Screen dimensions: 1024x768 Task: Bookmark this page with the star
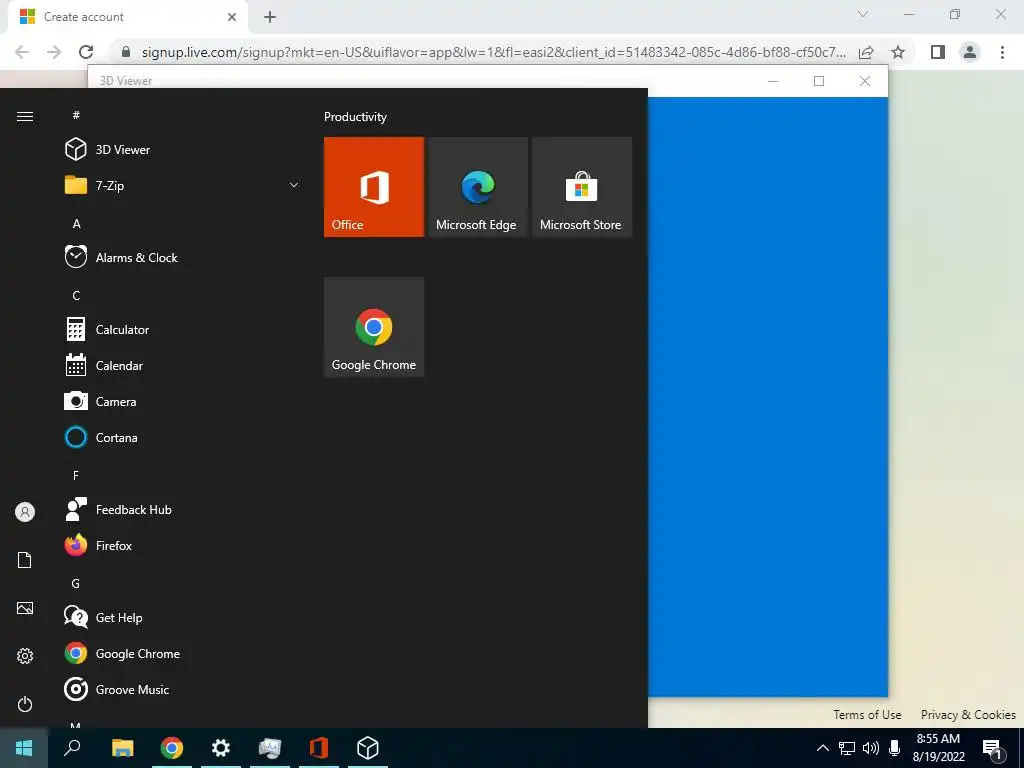(x=898, y=52)
